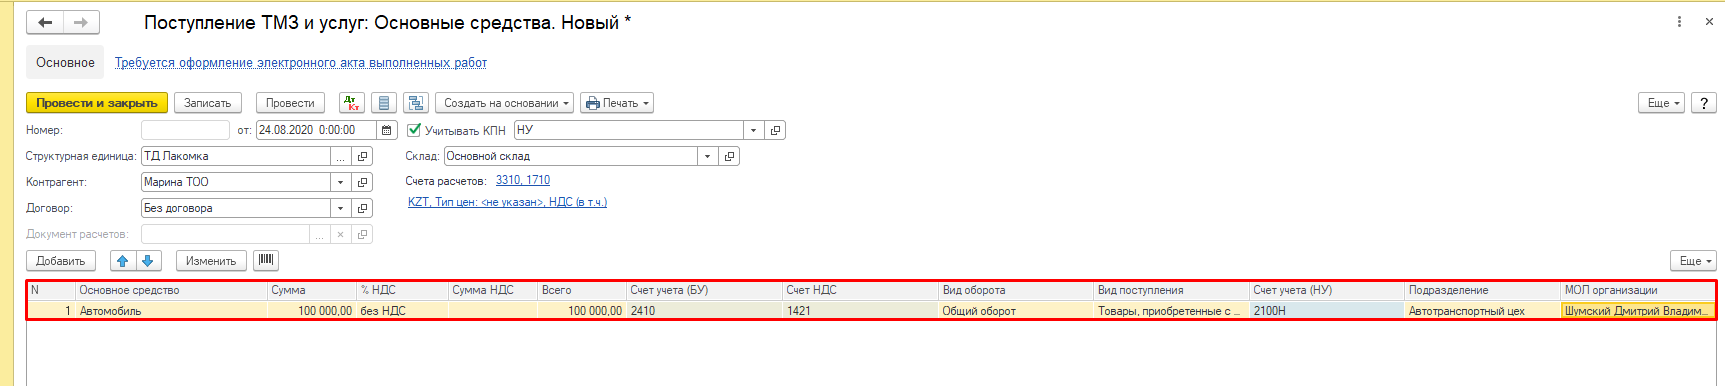This screenshot has width=1725, height=386.
Task: Click the back navigation arrow
Action: 45,22
